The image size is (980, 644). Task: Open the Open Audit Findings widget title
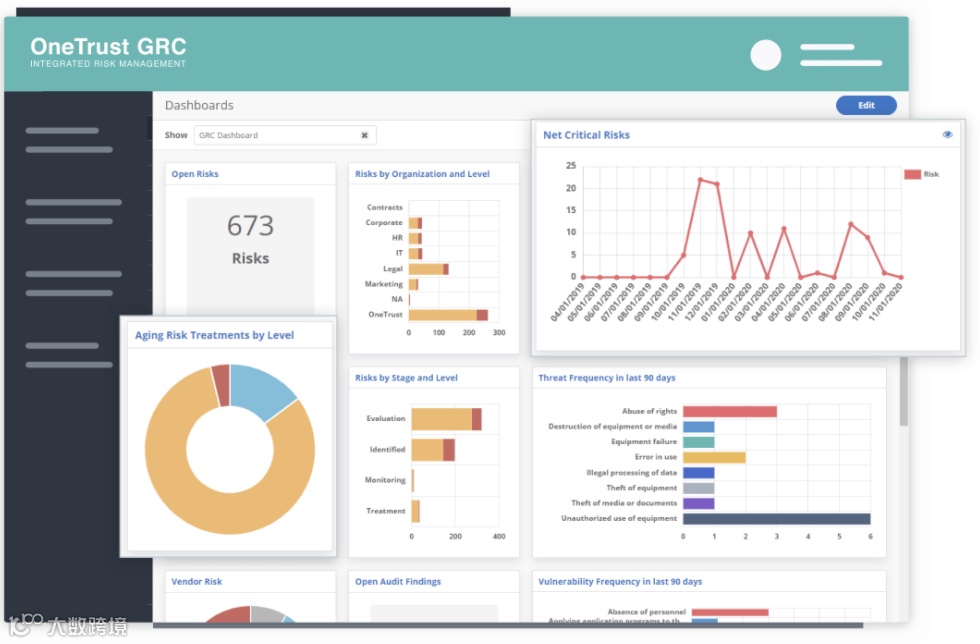(398, 581)
